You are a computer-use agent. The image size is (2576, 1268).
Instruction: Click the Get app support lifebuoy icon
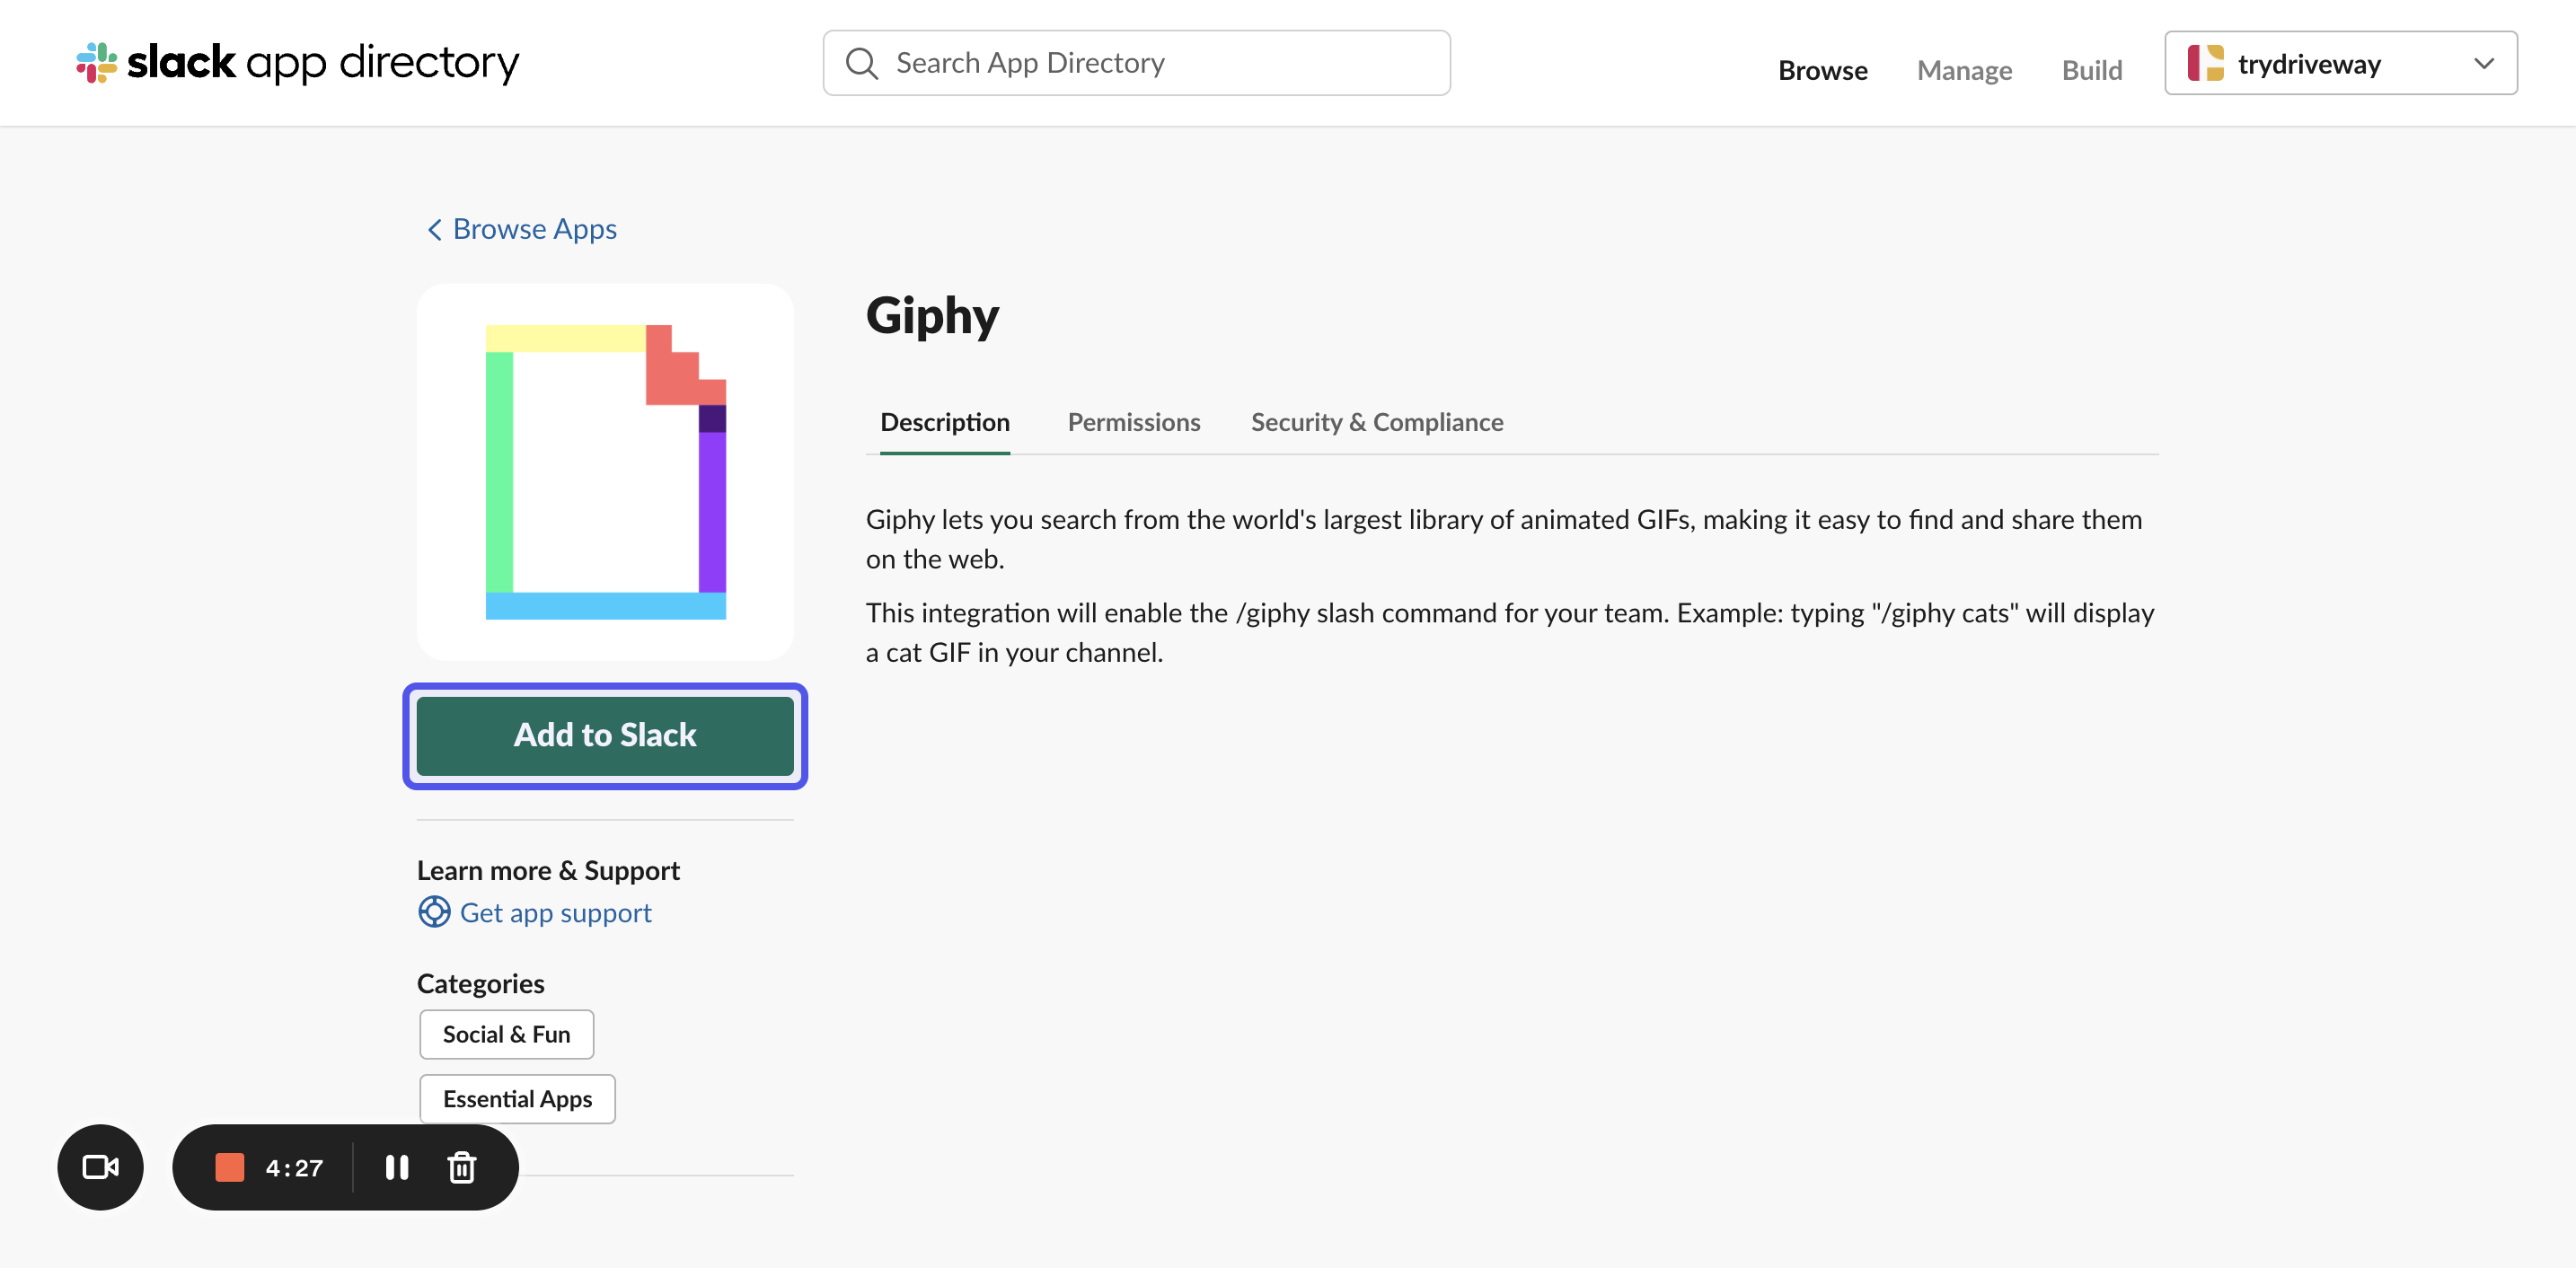[x=434, y=912]
